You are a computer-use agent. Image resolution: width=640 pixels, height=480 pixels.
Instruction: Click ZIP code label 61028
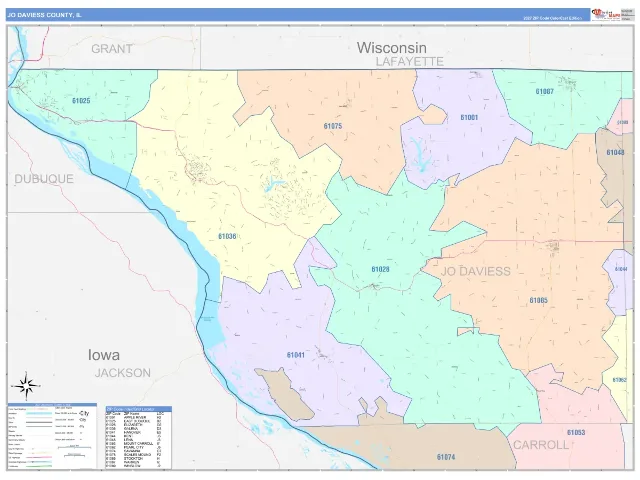point(380,269)
